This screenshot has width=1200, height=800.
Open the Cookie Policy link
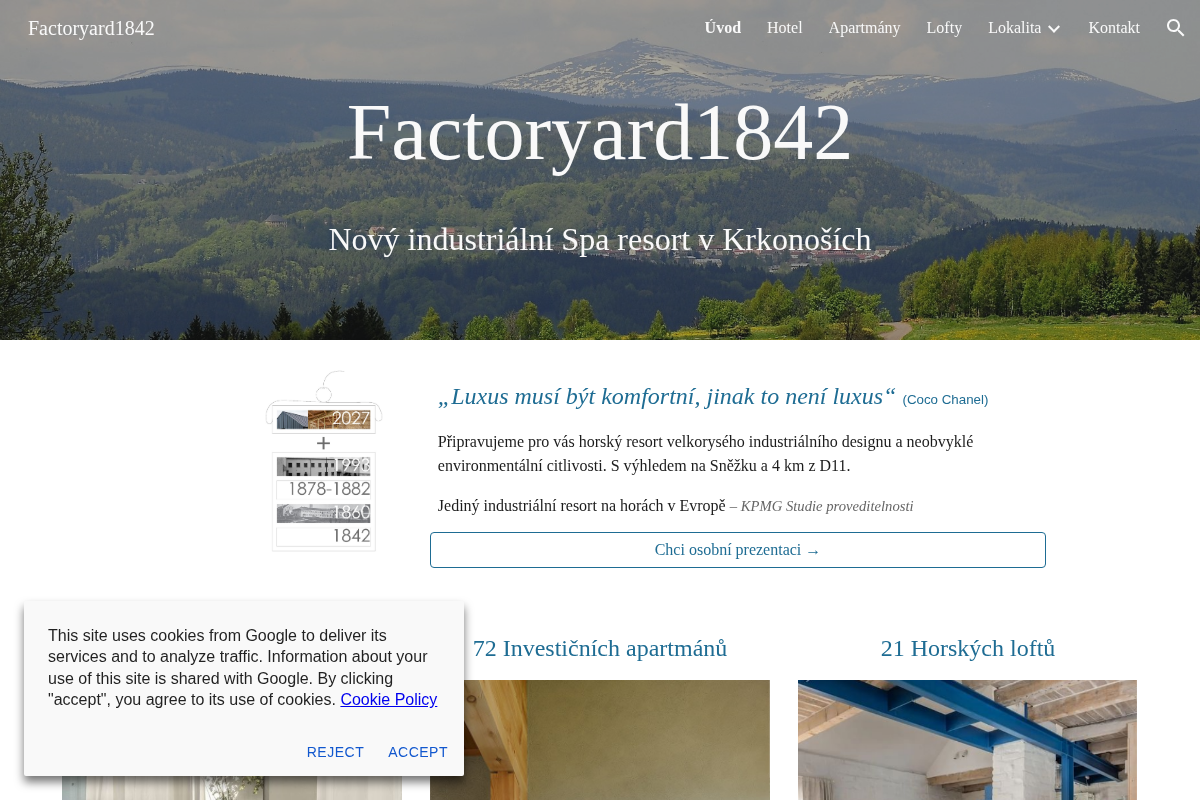389,700
